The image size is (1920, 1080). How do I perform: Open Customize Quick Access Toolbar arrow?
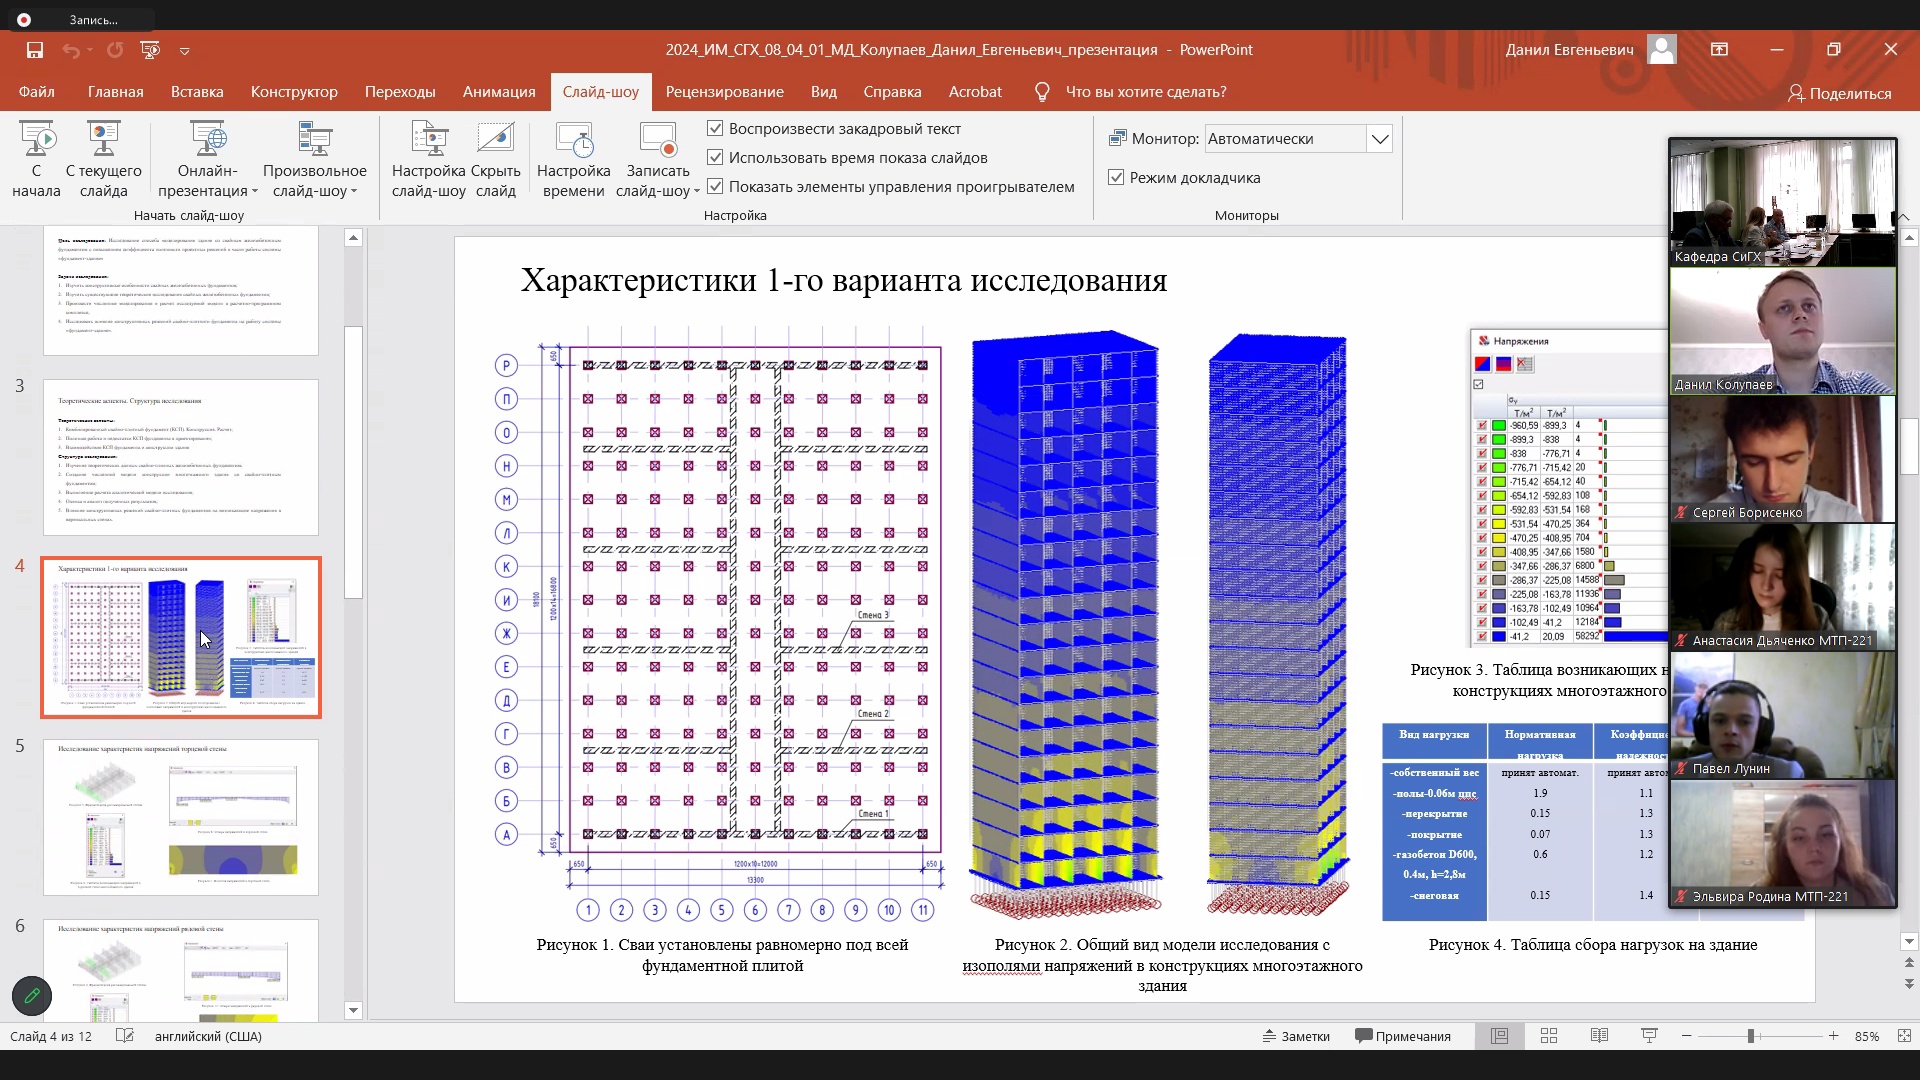[184, 50]
